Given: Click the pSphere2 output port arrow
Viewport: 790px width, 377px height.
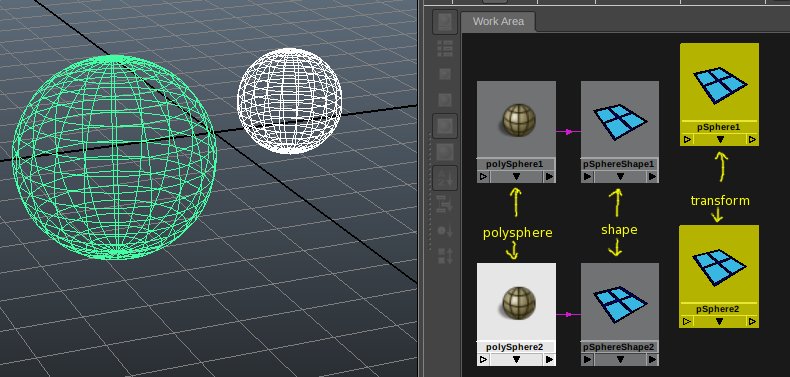Looking at the screenshot, I should [x=752, y=322].
